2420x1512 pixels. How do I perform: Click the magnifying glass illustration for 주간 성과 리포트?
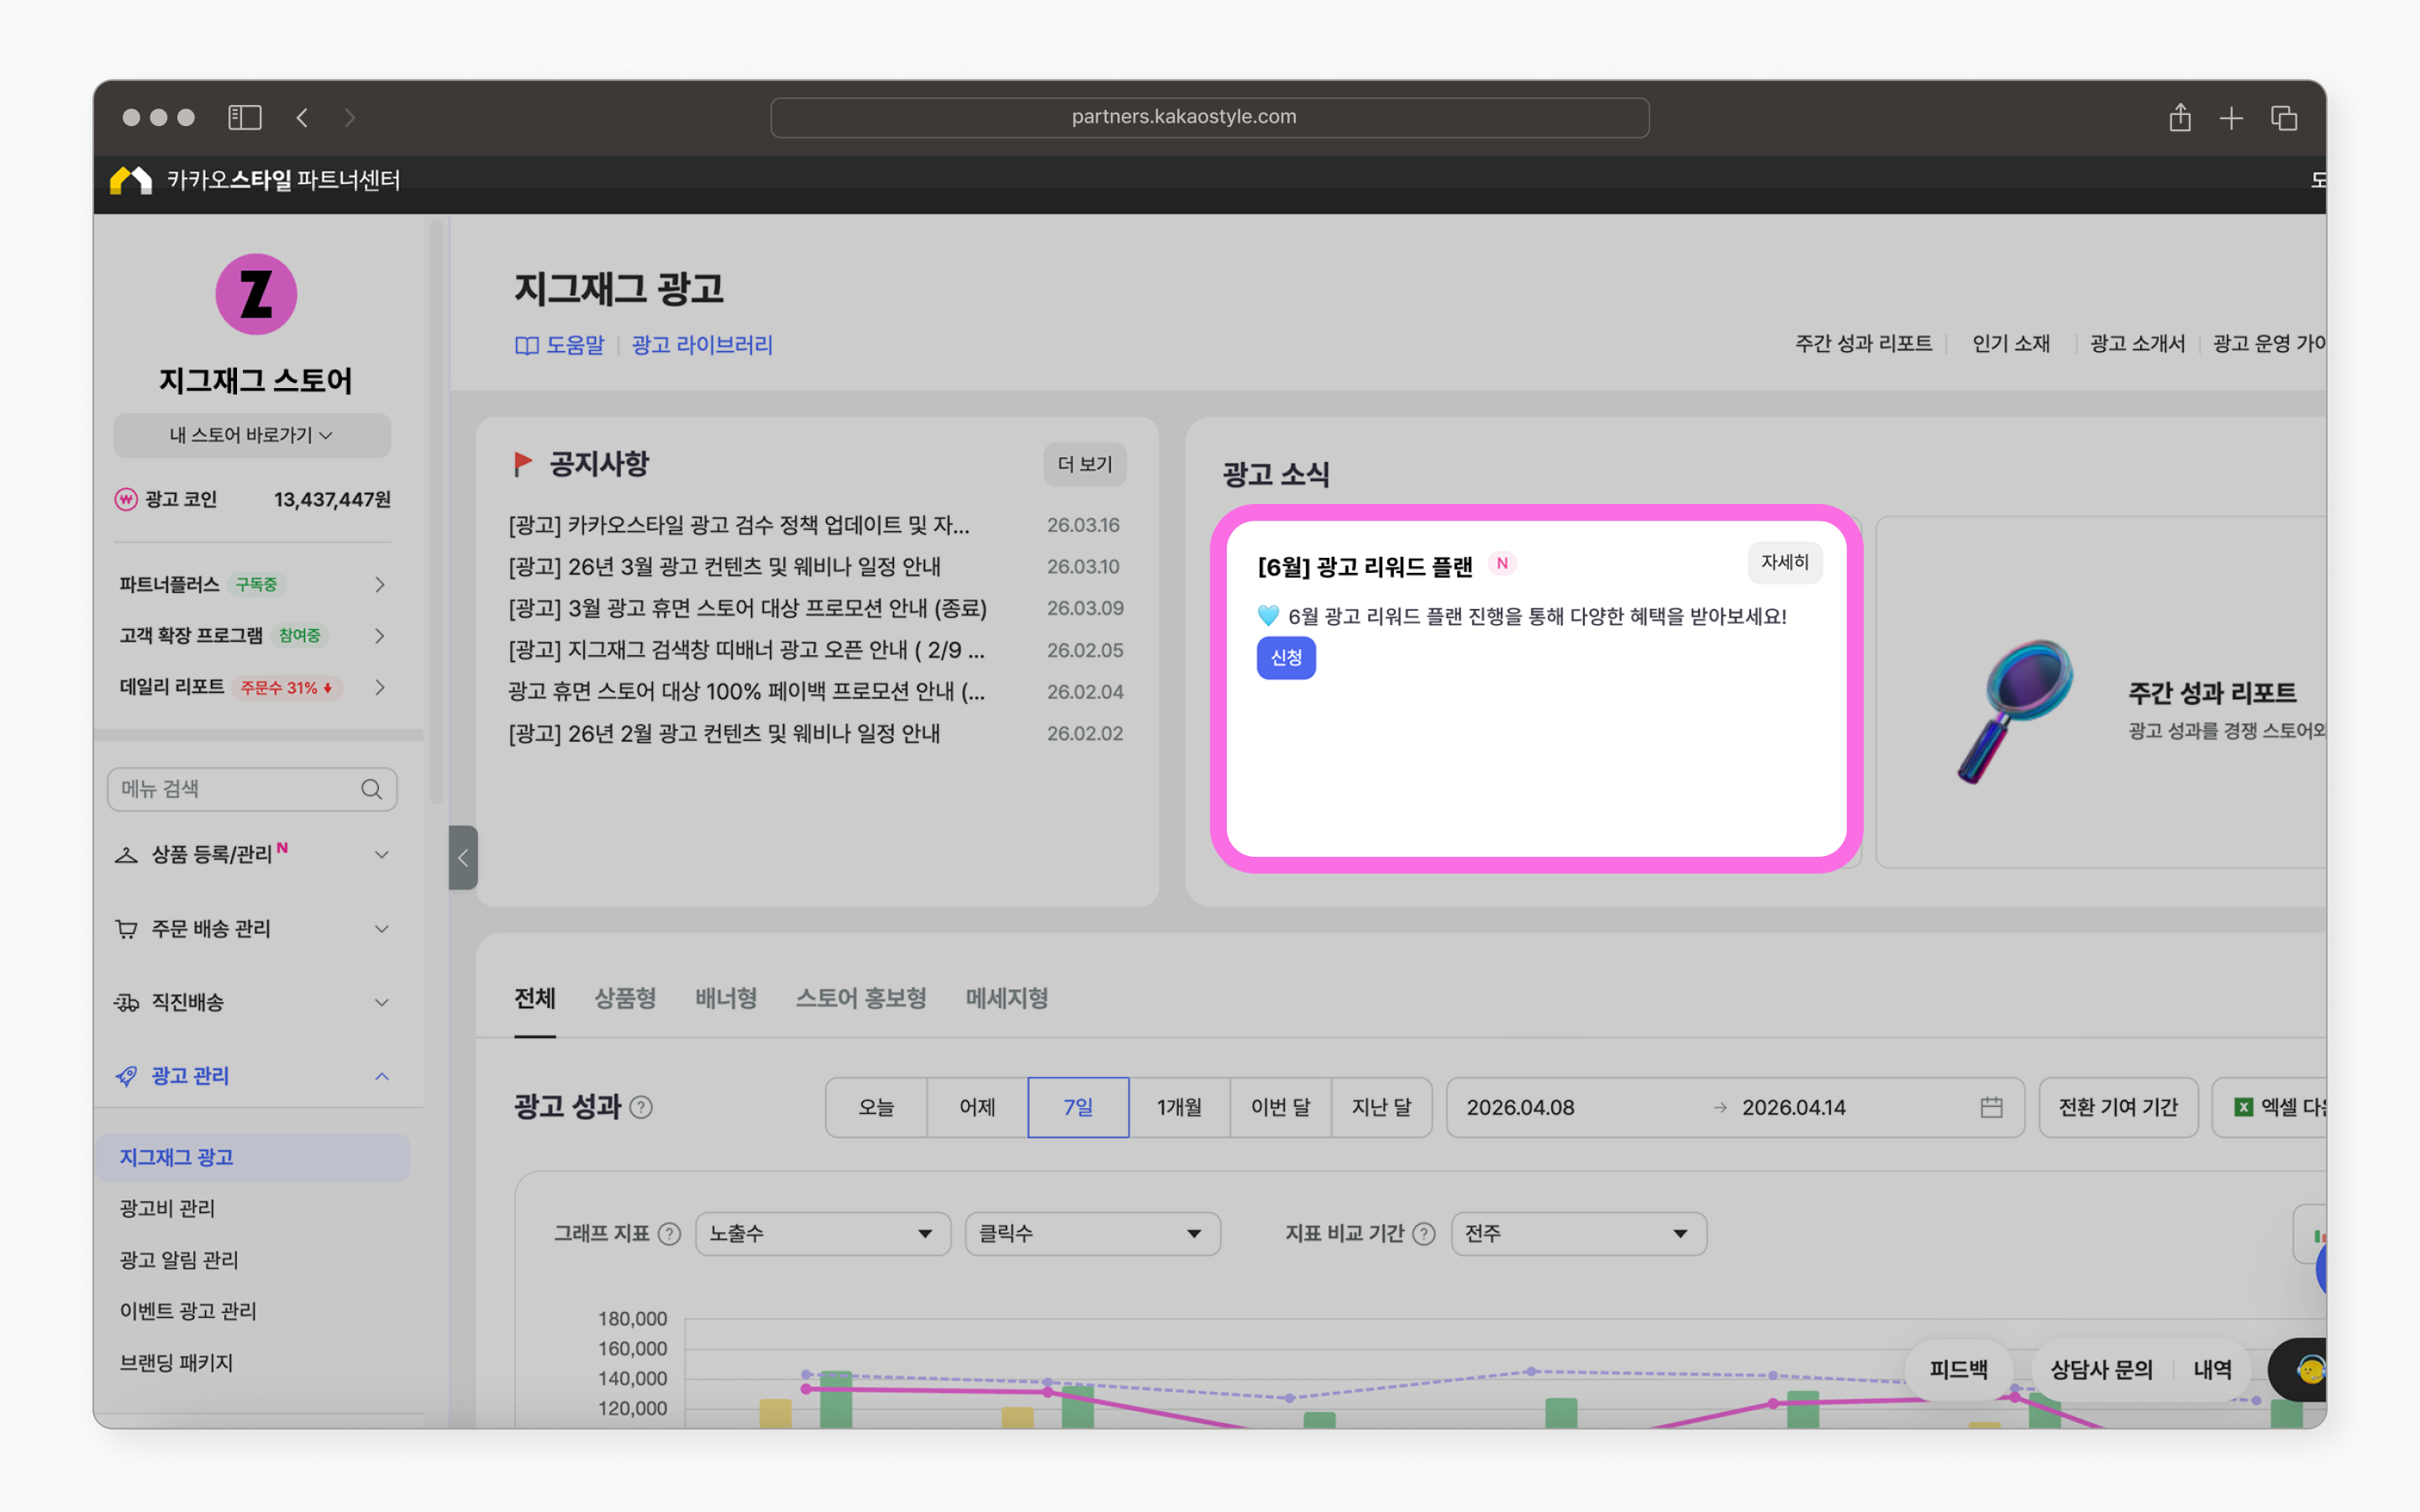(2014, 711)
